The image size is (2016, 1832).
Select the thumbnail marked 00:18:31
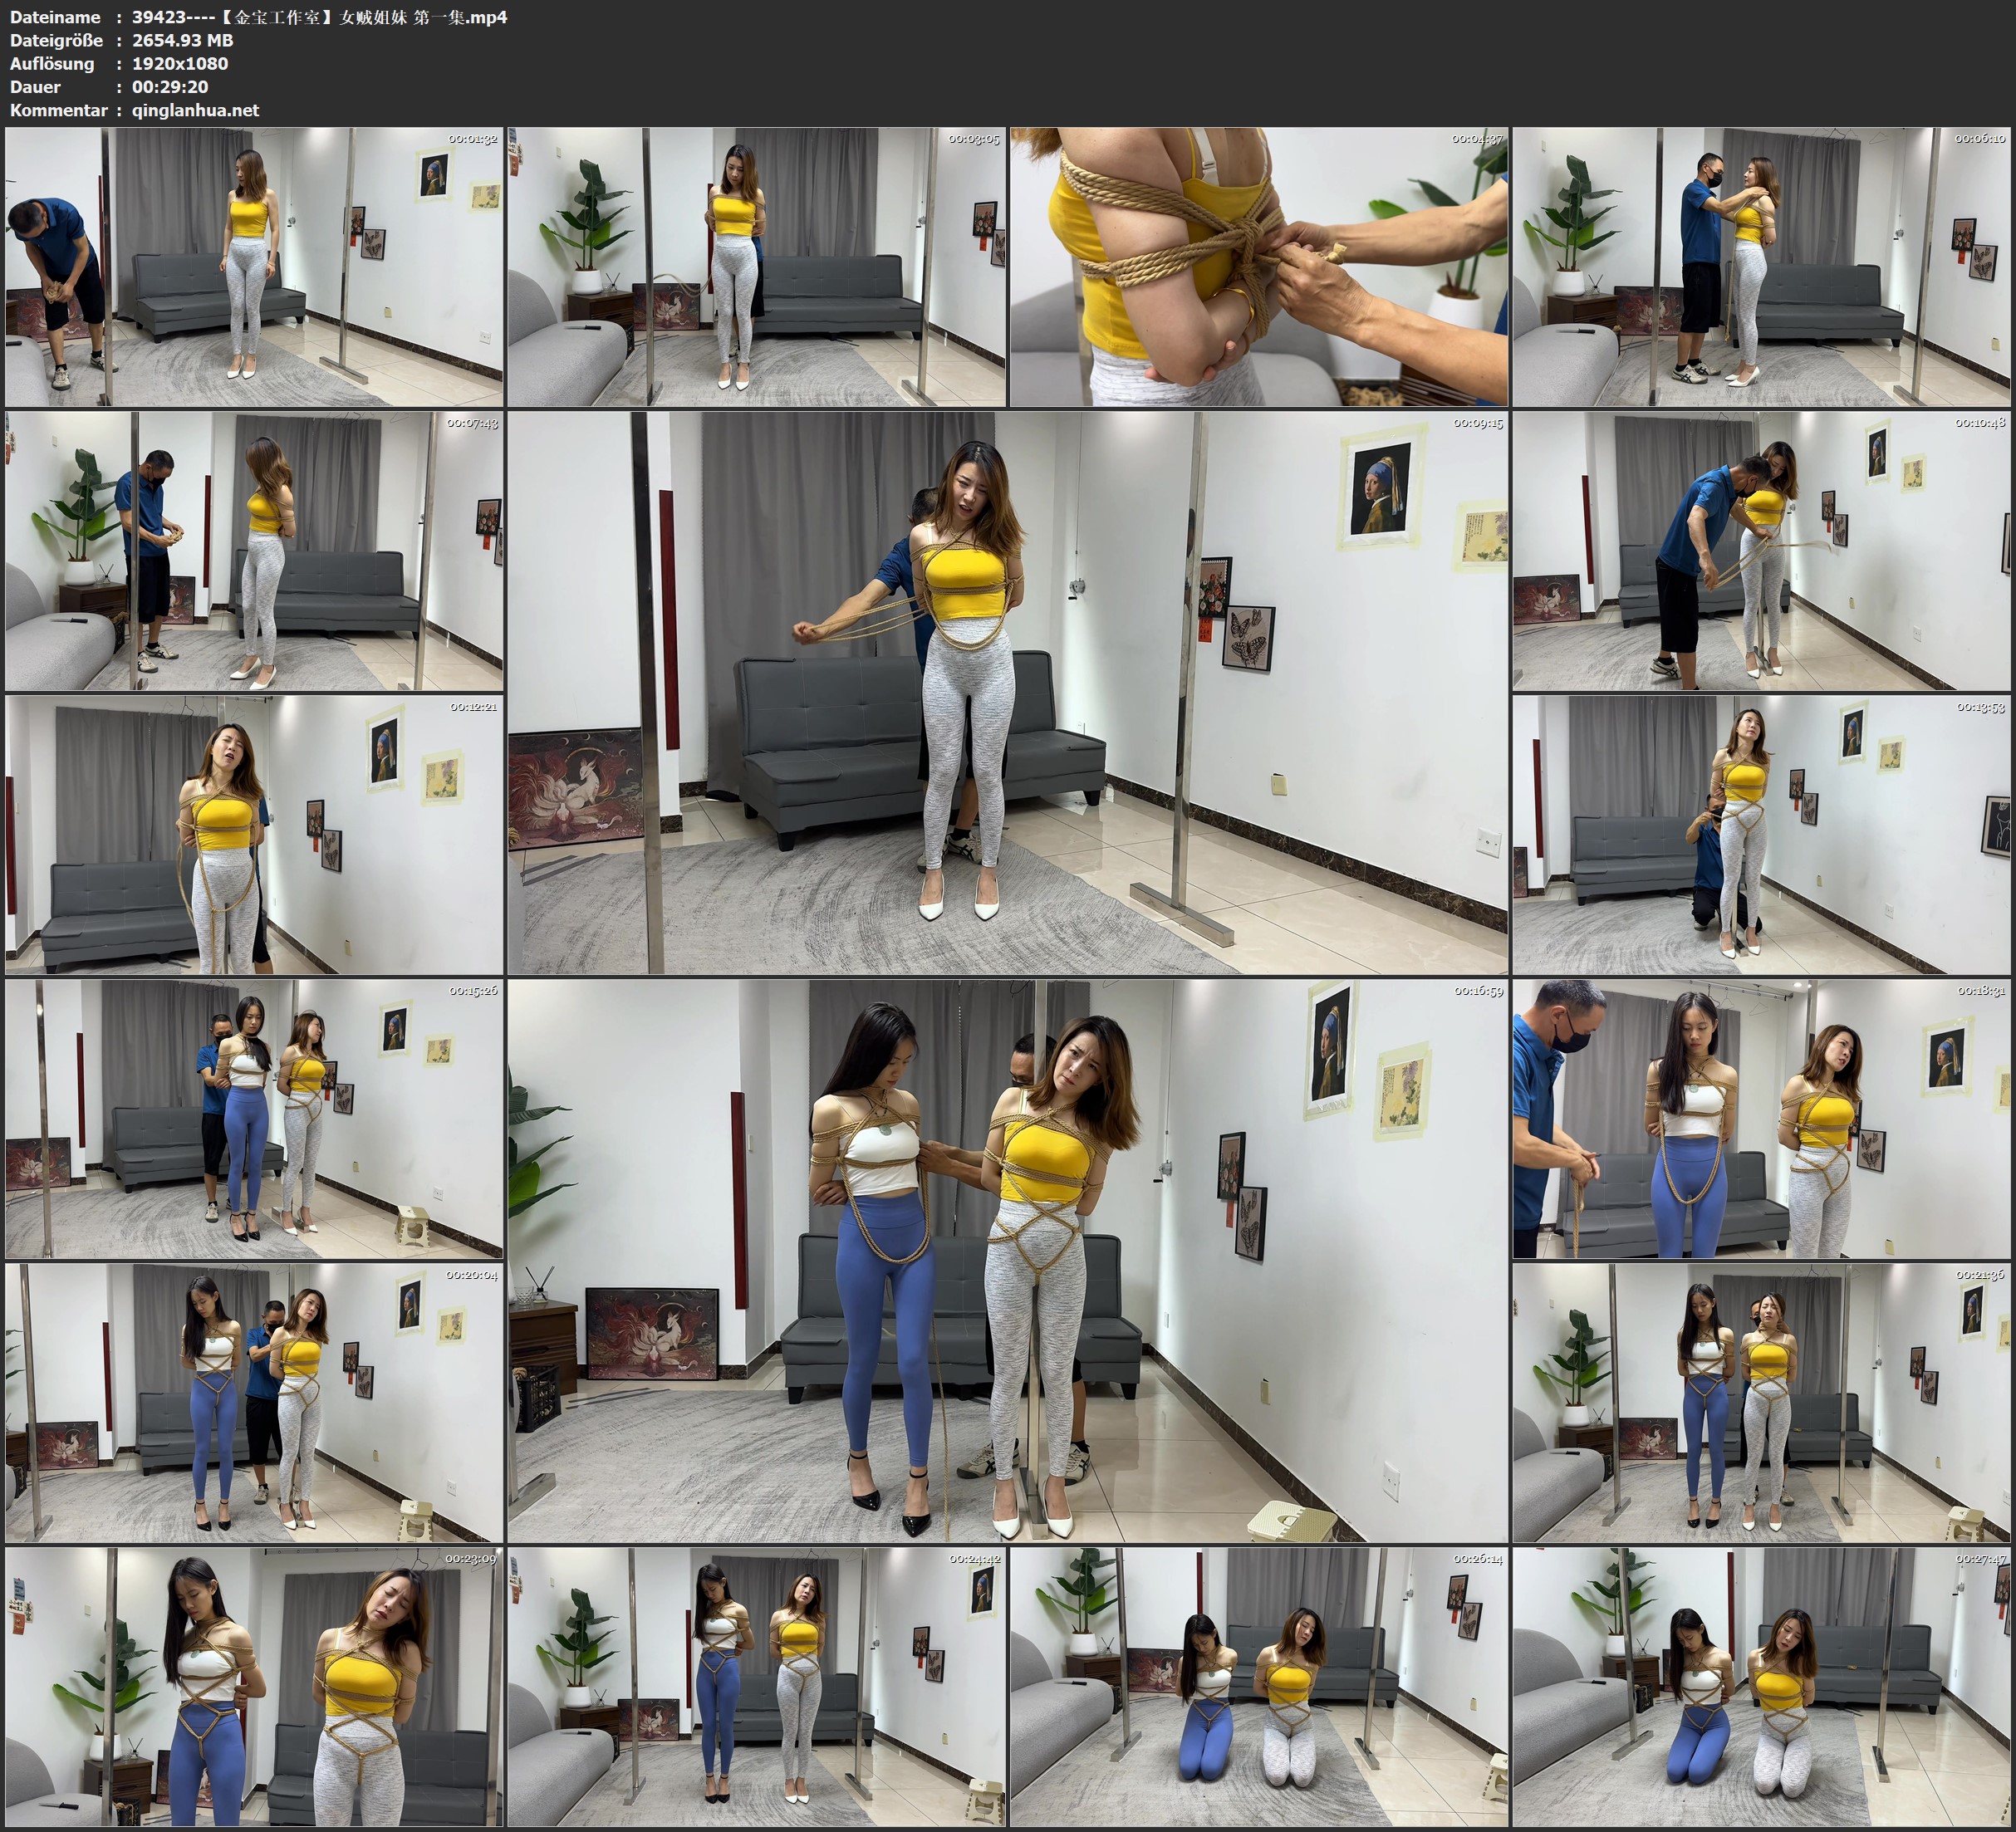[x=1761, y=1118]
